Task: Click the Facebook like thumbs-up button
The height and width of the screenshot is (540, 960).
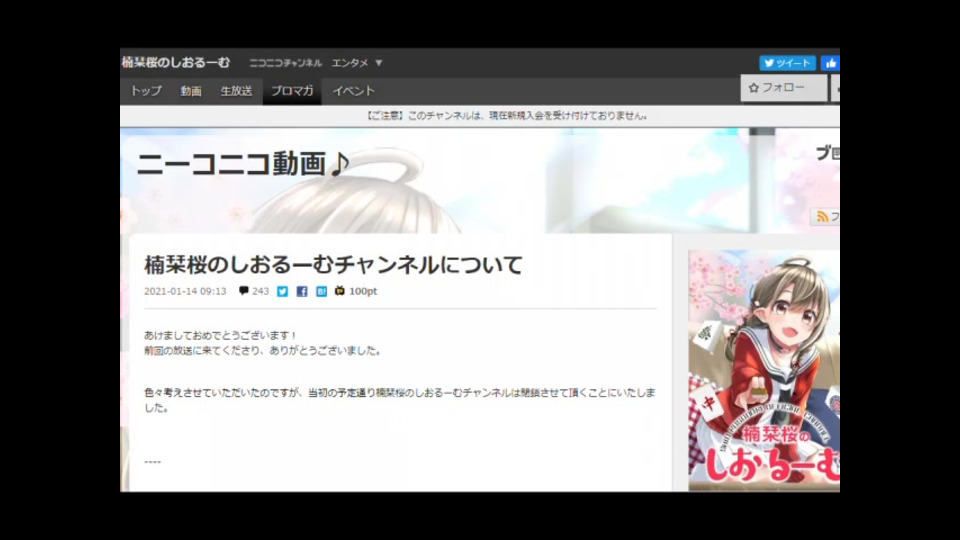Action: coord(831,63)
